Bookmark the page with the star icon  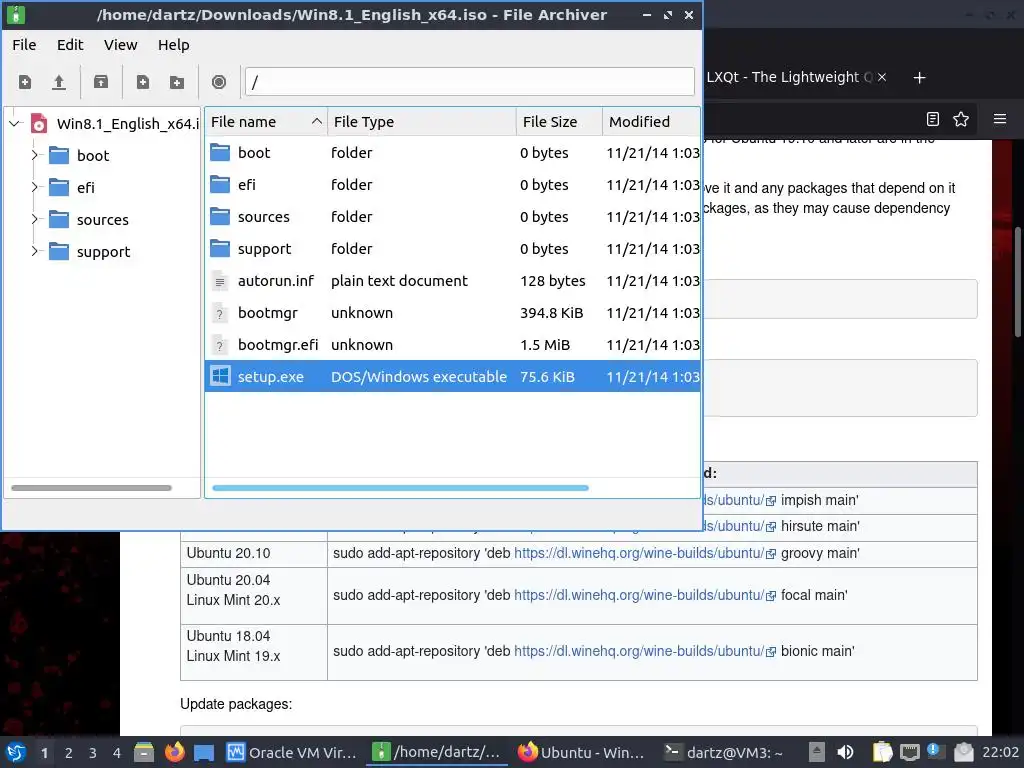tap(961, 119)
